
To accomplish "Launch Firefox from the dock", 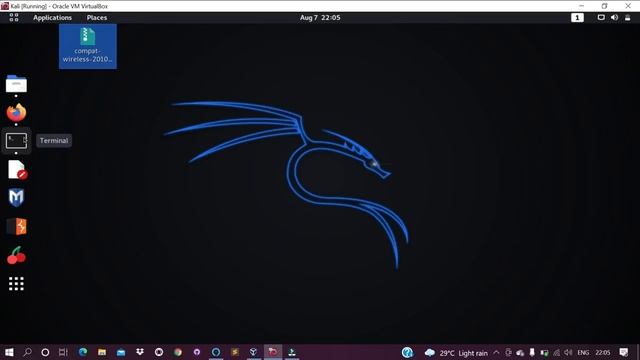I will (16, 113).
